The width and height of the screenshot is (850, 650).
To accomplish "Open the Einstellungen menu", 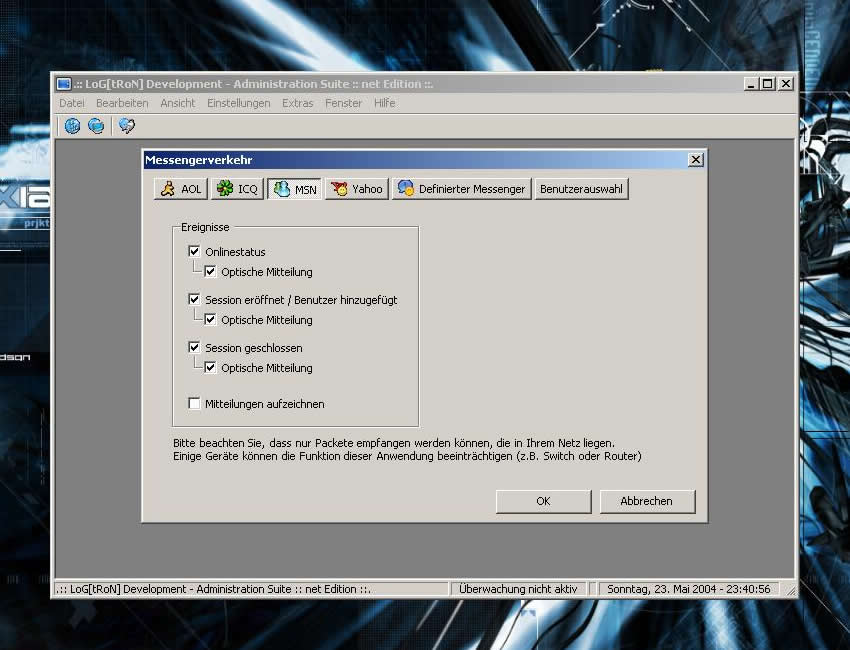I will 238,103.
